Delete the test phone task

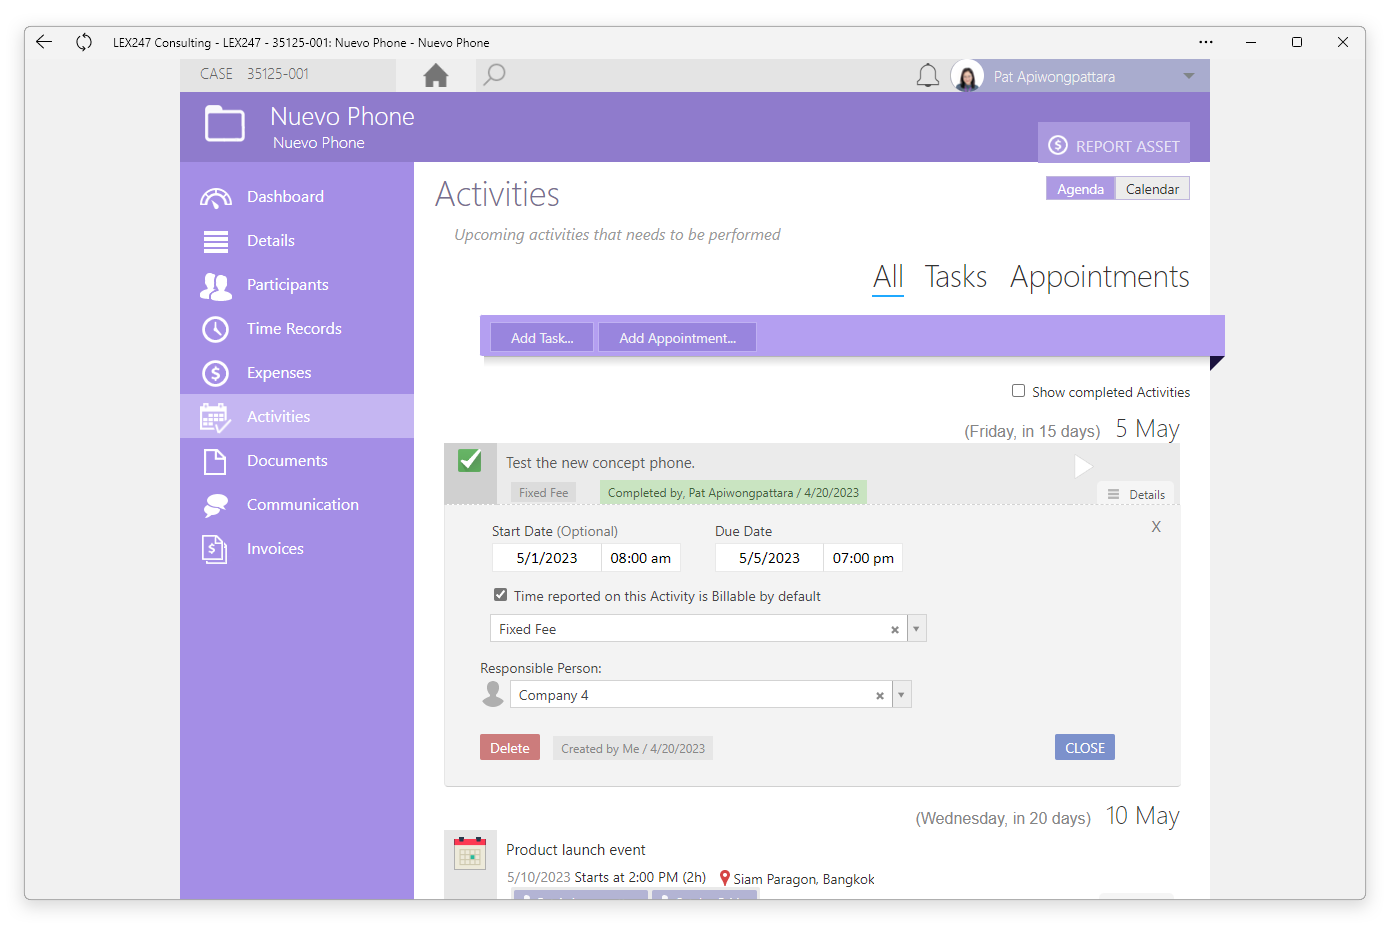click(510, 748)
